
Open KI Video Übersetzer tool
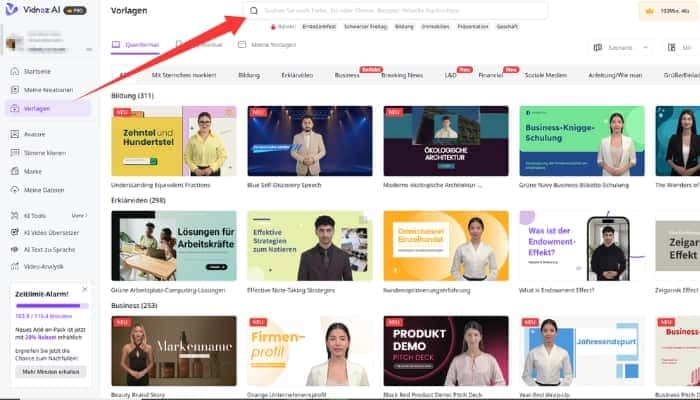pyautogui.click(x=50, y=232)
